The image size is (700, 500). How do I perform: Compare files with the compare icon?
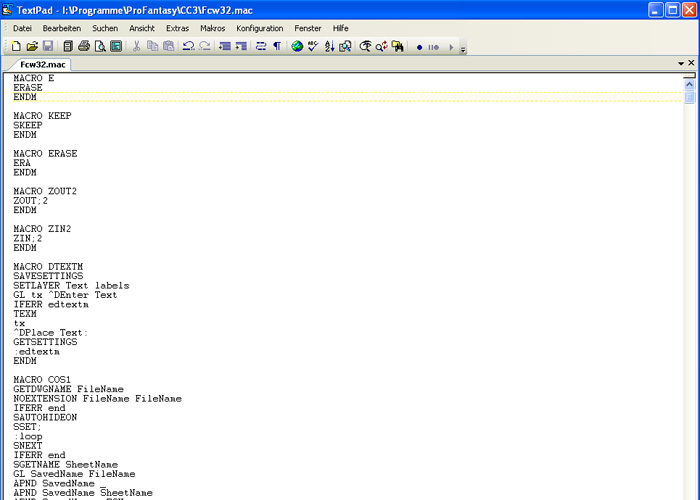pos(345,46)
